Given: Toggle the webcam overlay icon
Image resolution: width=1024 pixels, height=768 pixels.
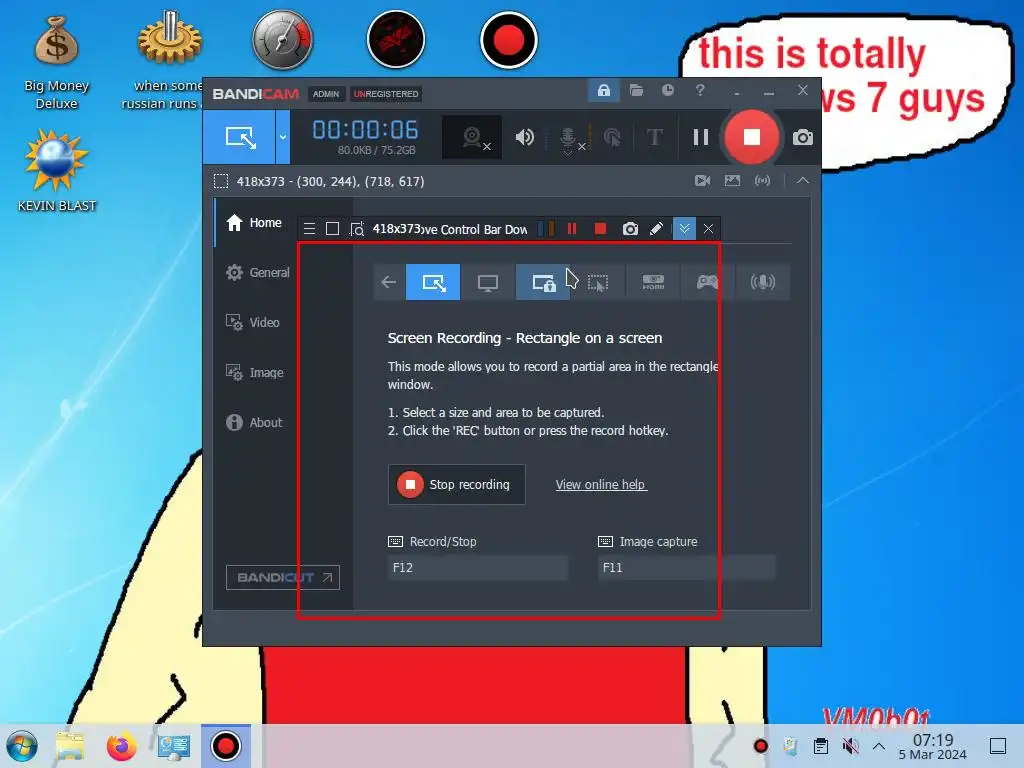Looking at the screenshot, I should click(x=472, y=137).
